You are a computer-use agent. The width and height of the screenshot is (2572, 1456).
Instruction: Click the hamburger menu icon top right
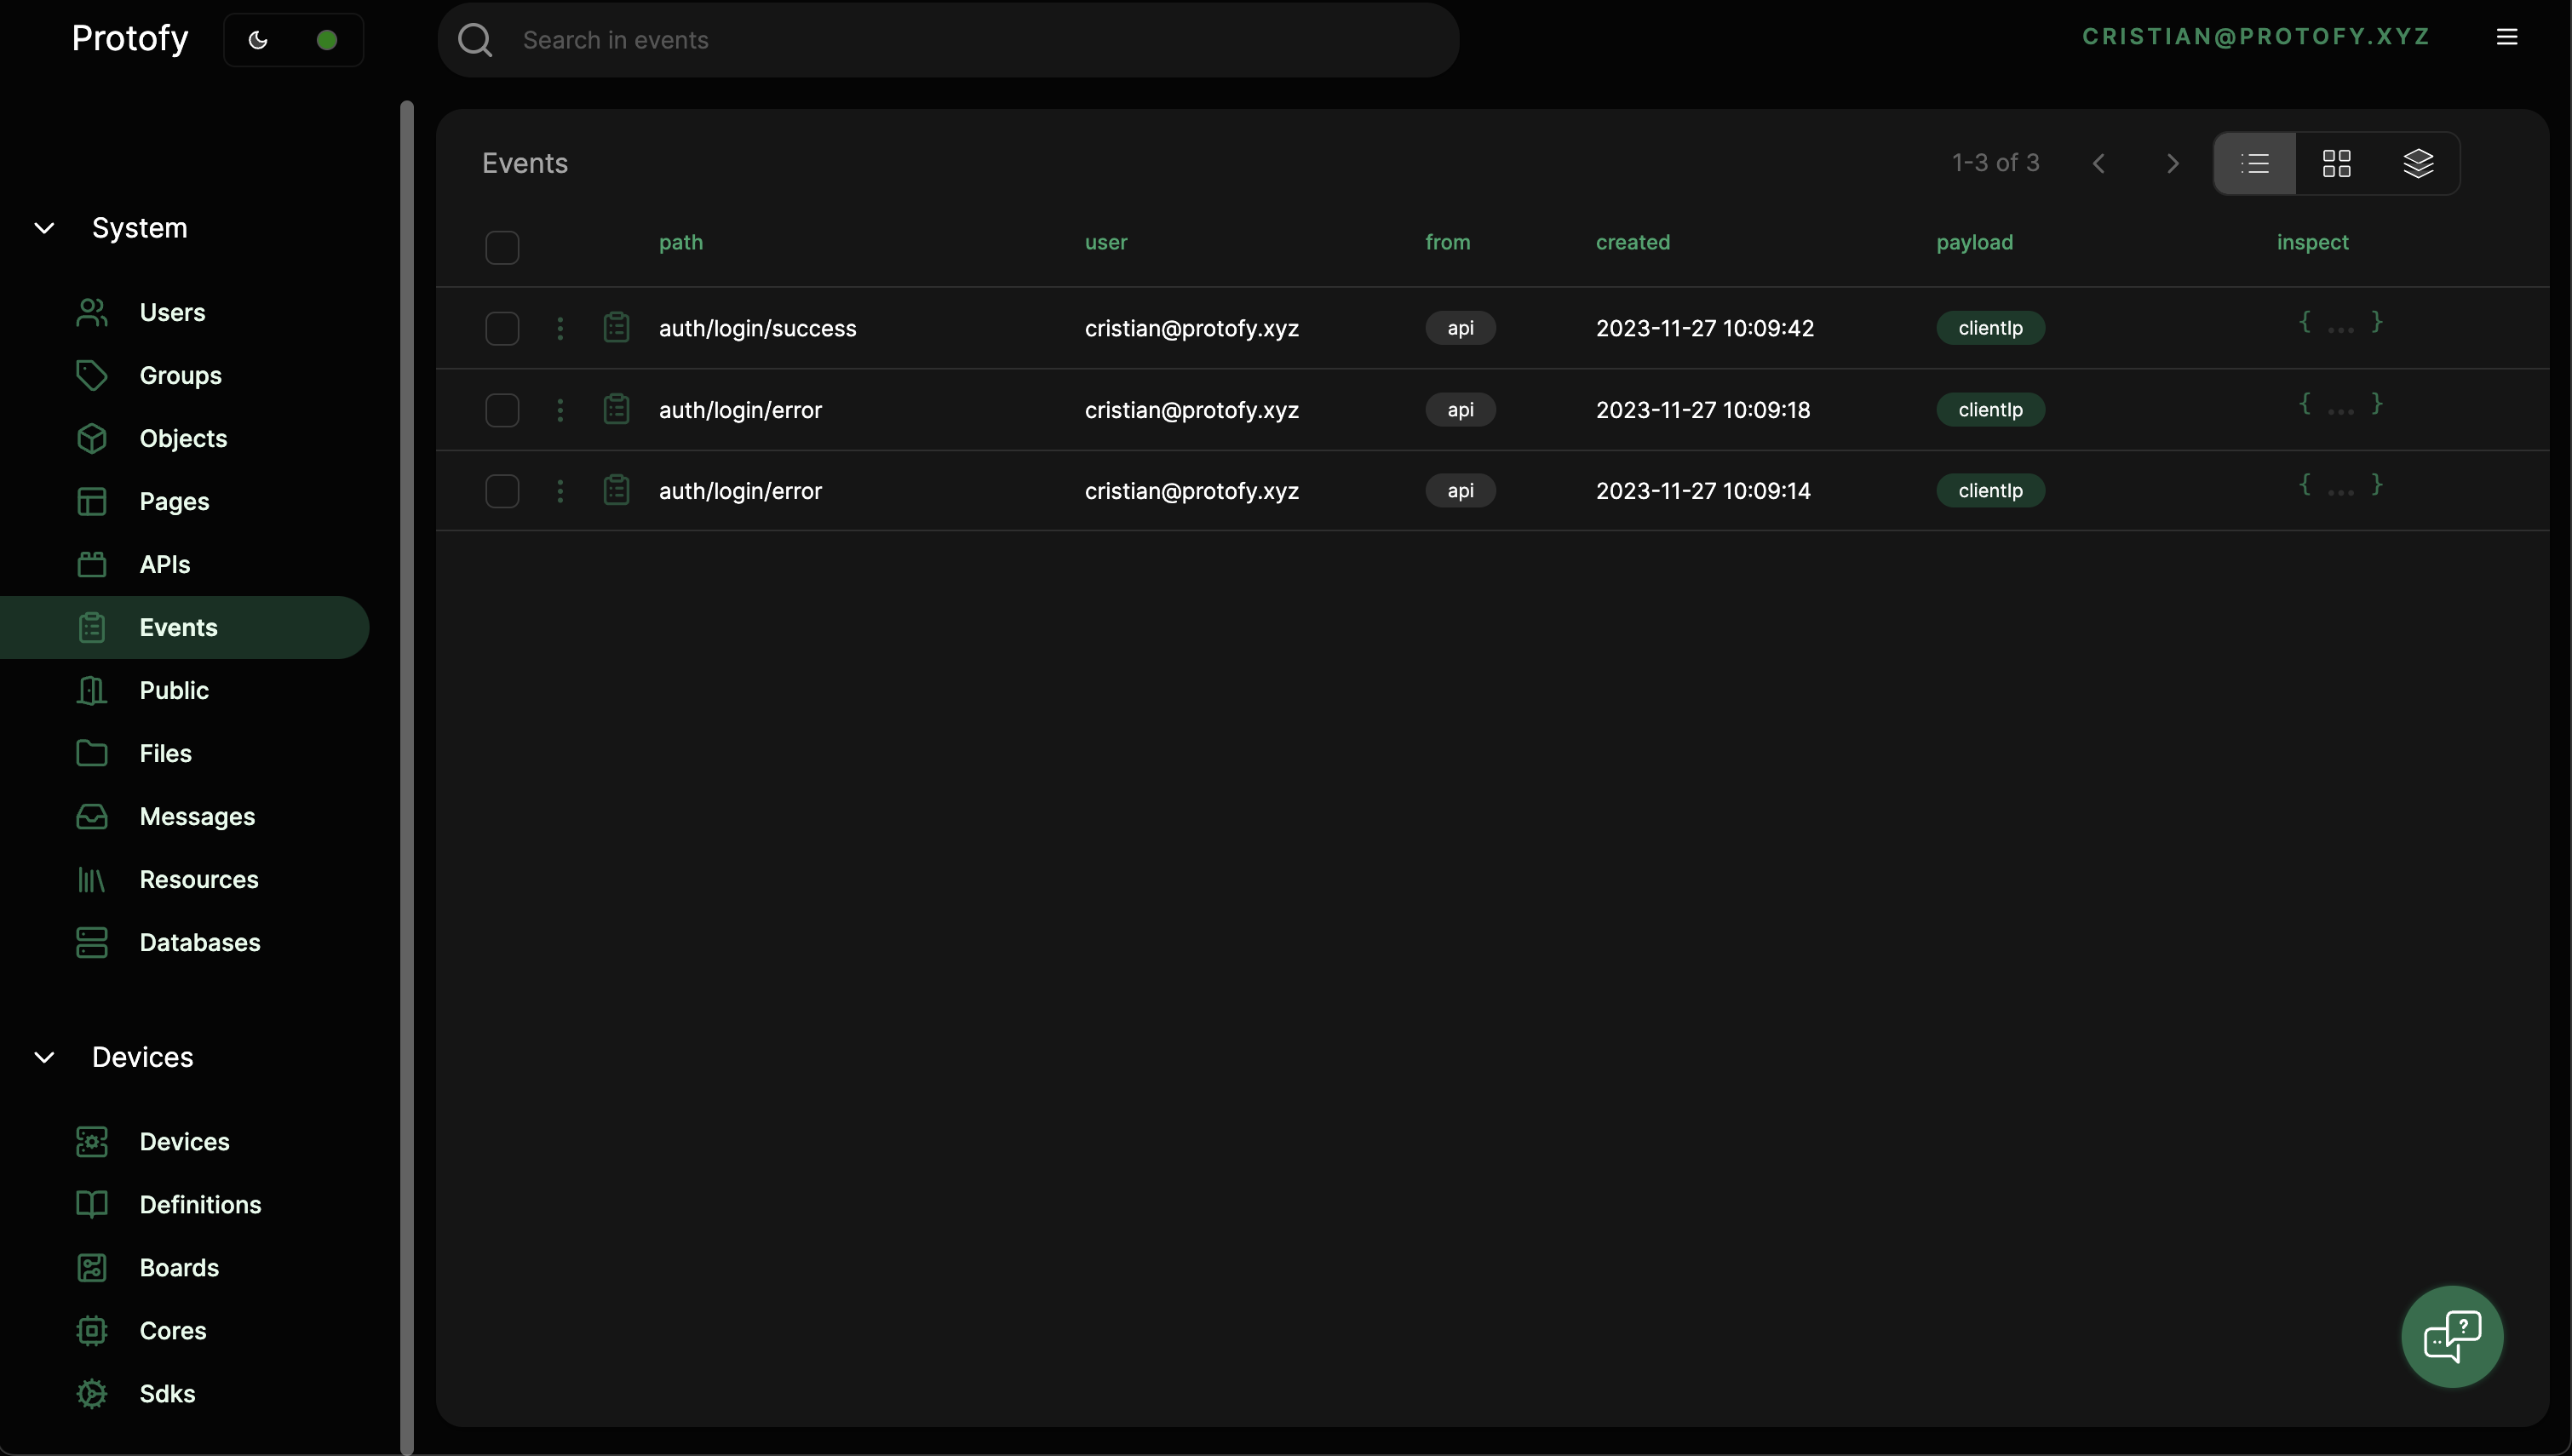2506,37
